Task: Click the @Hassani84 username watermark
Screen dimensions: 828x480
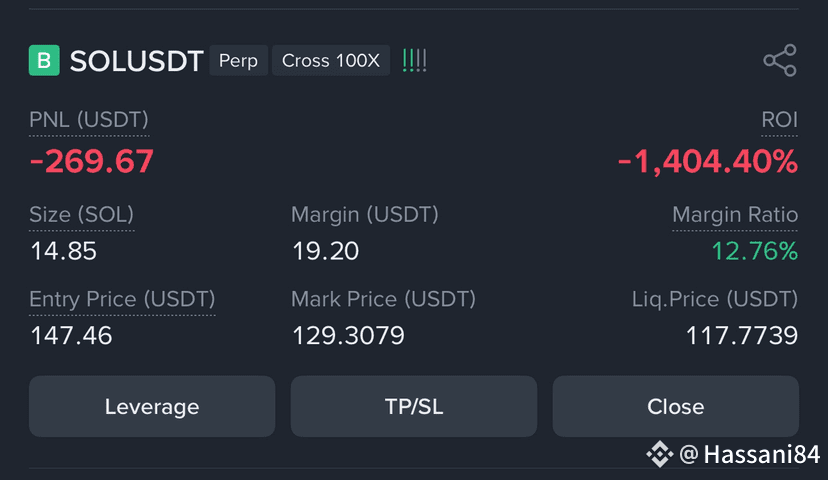Action: point(750,454)
